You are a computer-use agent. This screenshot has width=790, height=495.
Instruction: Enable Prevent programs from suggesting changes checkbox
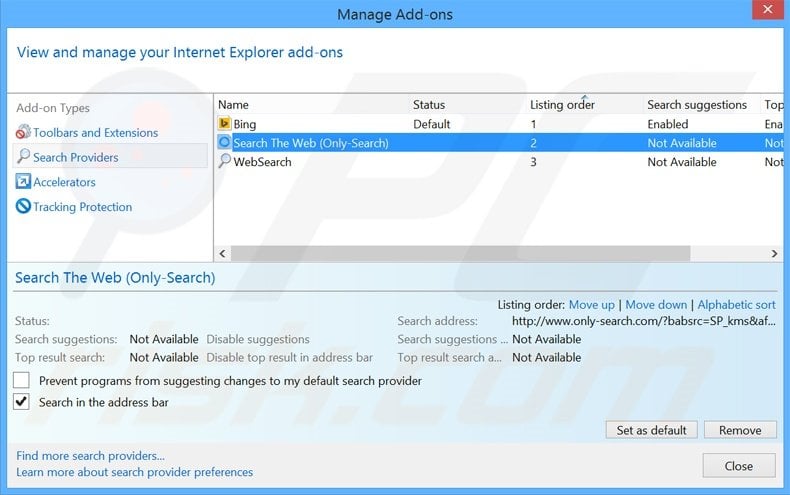coord(21,380)
